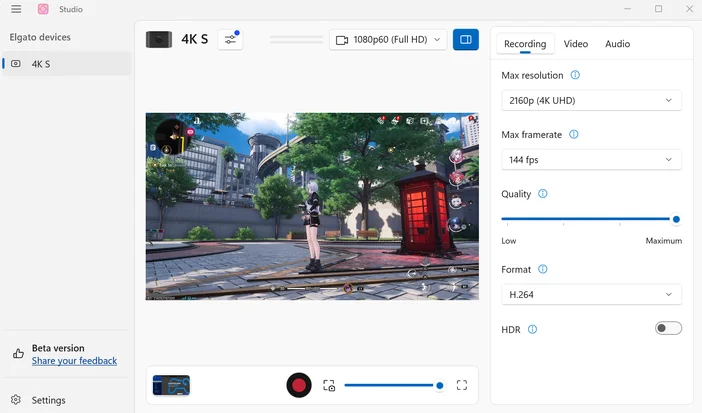Select the 4K S device in sidebar
This screenshot has width=702, height=413.
[x=66, y=64]
